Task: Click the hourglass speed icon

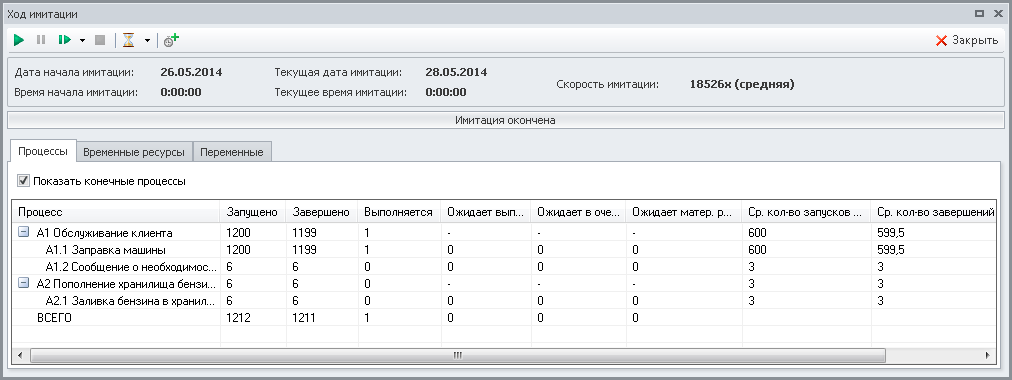Action: click(x=129, y=40)
